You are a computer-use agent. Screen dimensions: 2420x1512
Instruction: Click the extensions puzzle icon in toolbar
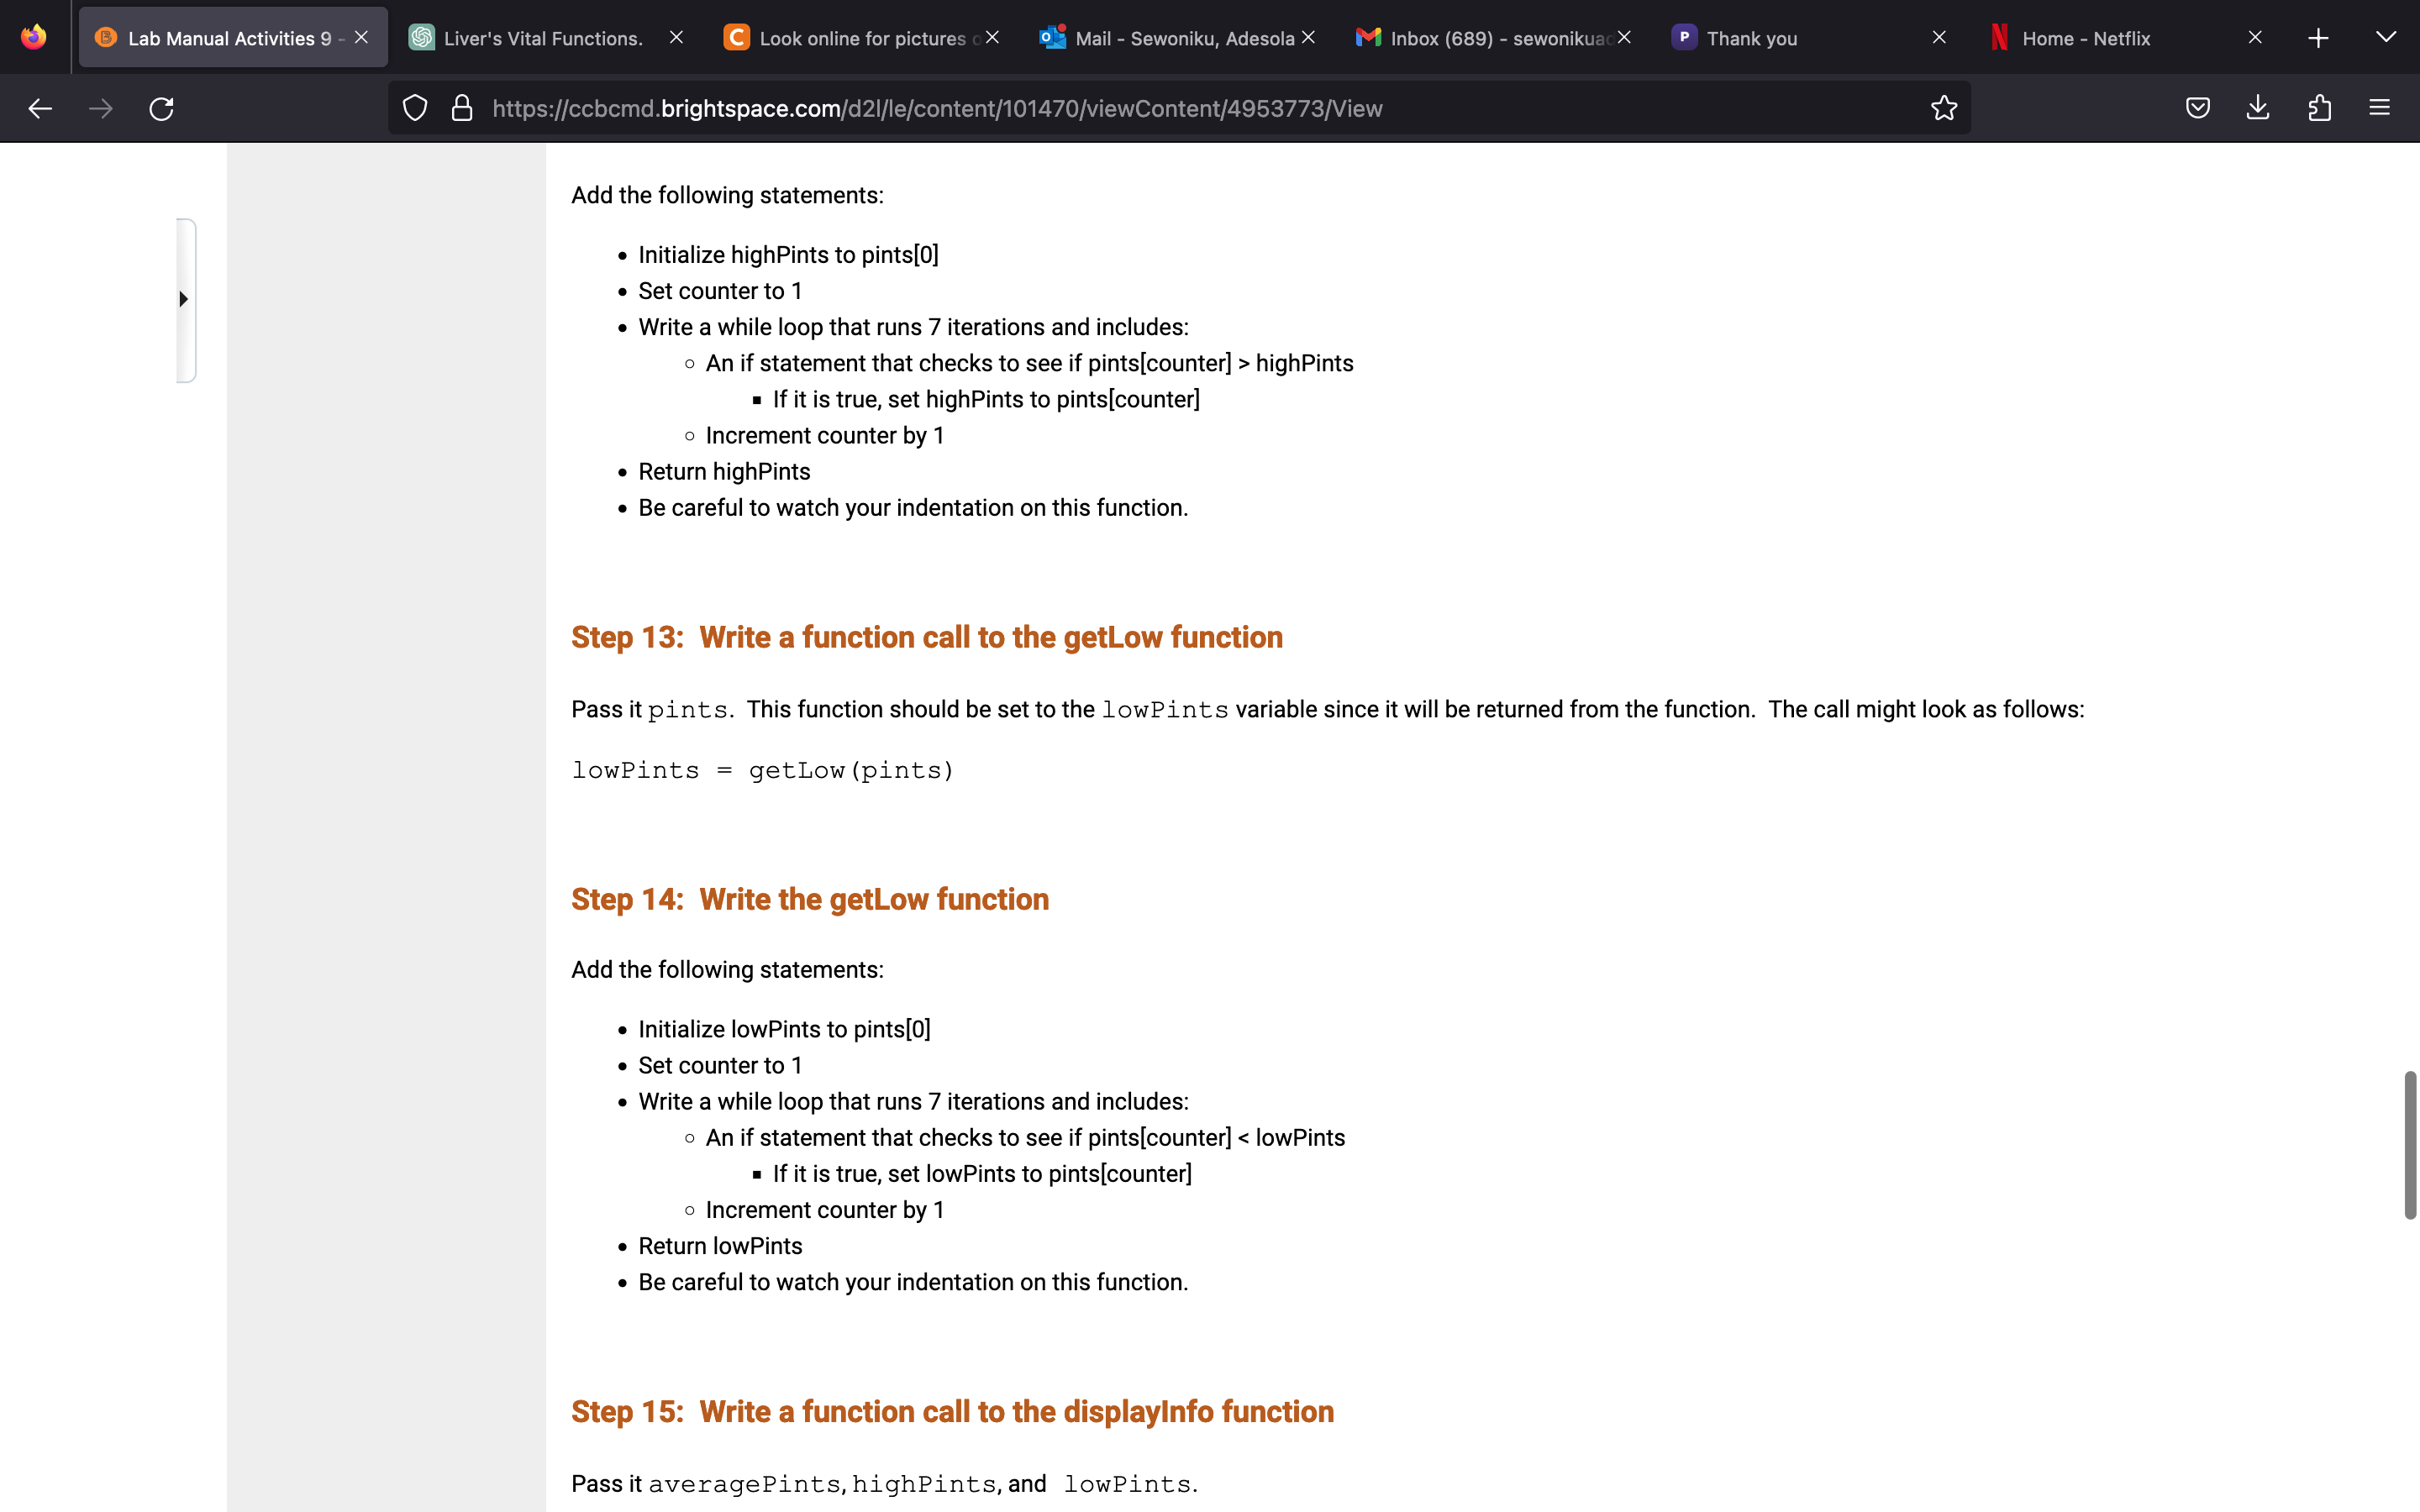click(x=2319, y=108)
